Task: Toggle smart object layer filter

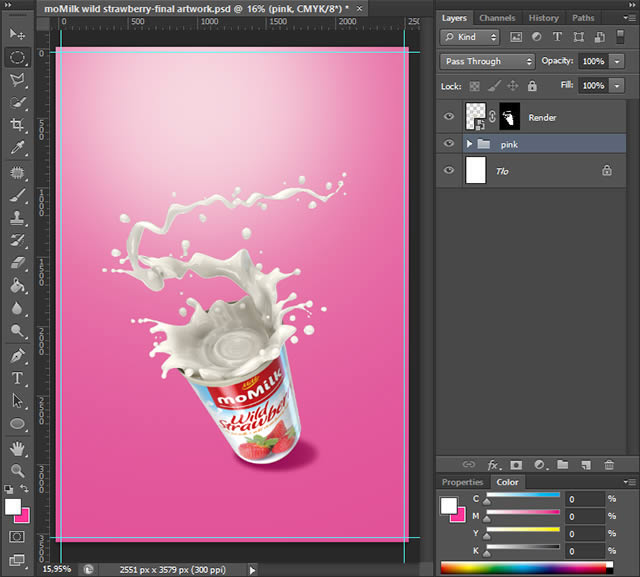Action: (600, 37)
